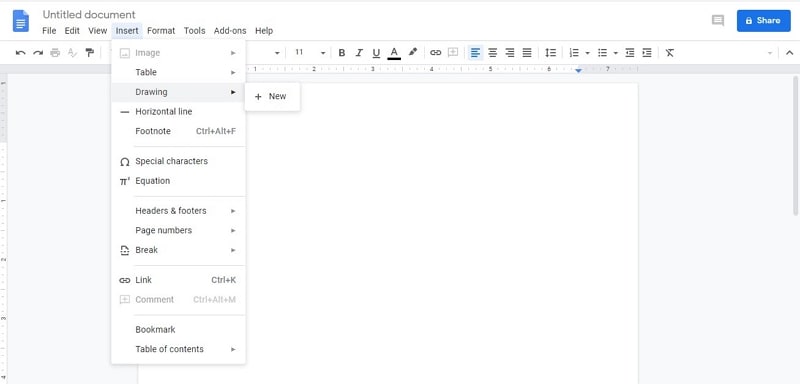
Task: Select Right align
Action: coord(510,53)
